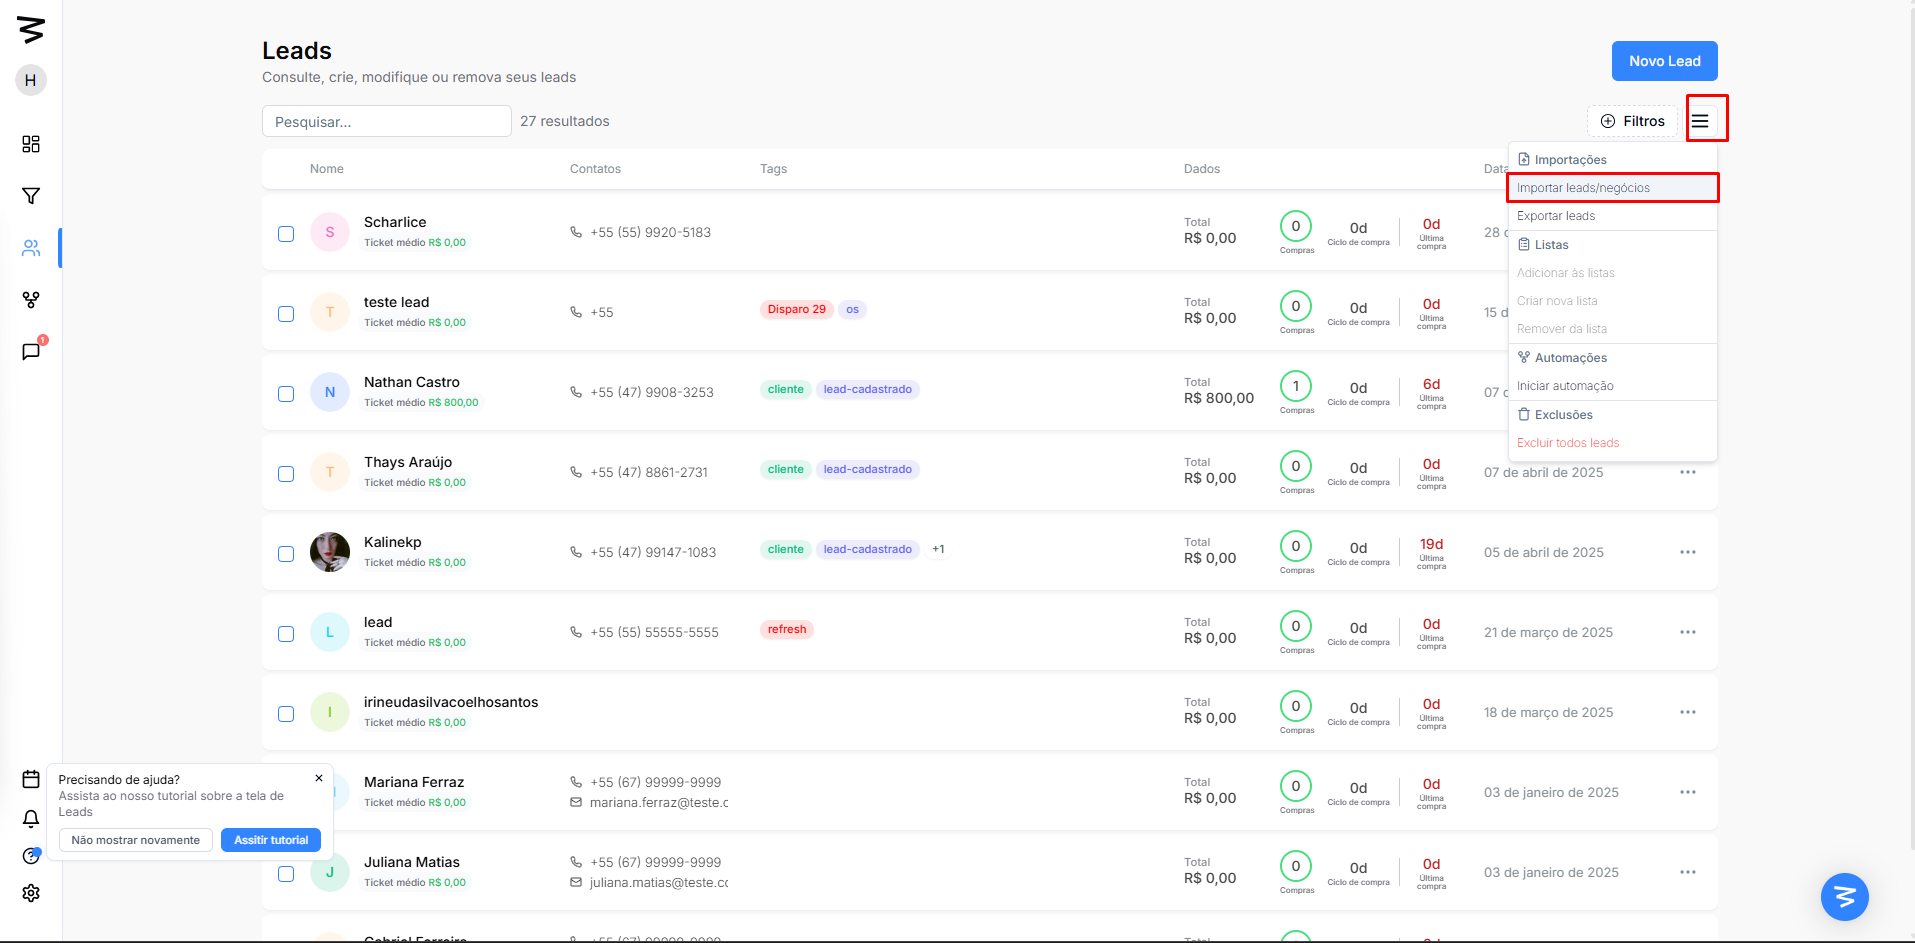
Task: Close the help tutorial popup
Action: (x=319, y=778)
